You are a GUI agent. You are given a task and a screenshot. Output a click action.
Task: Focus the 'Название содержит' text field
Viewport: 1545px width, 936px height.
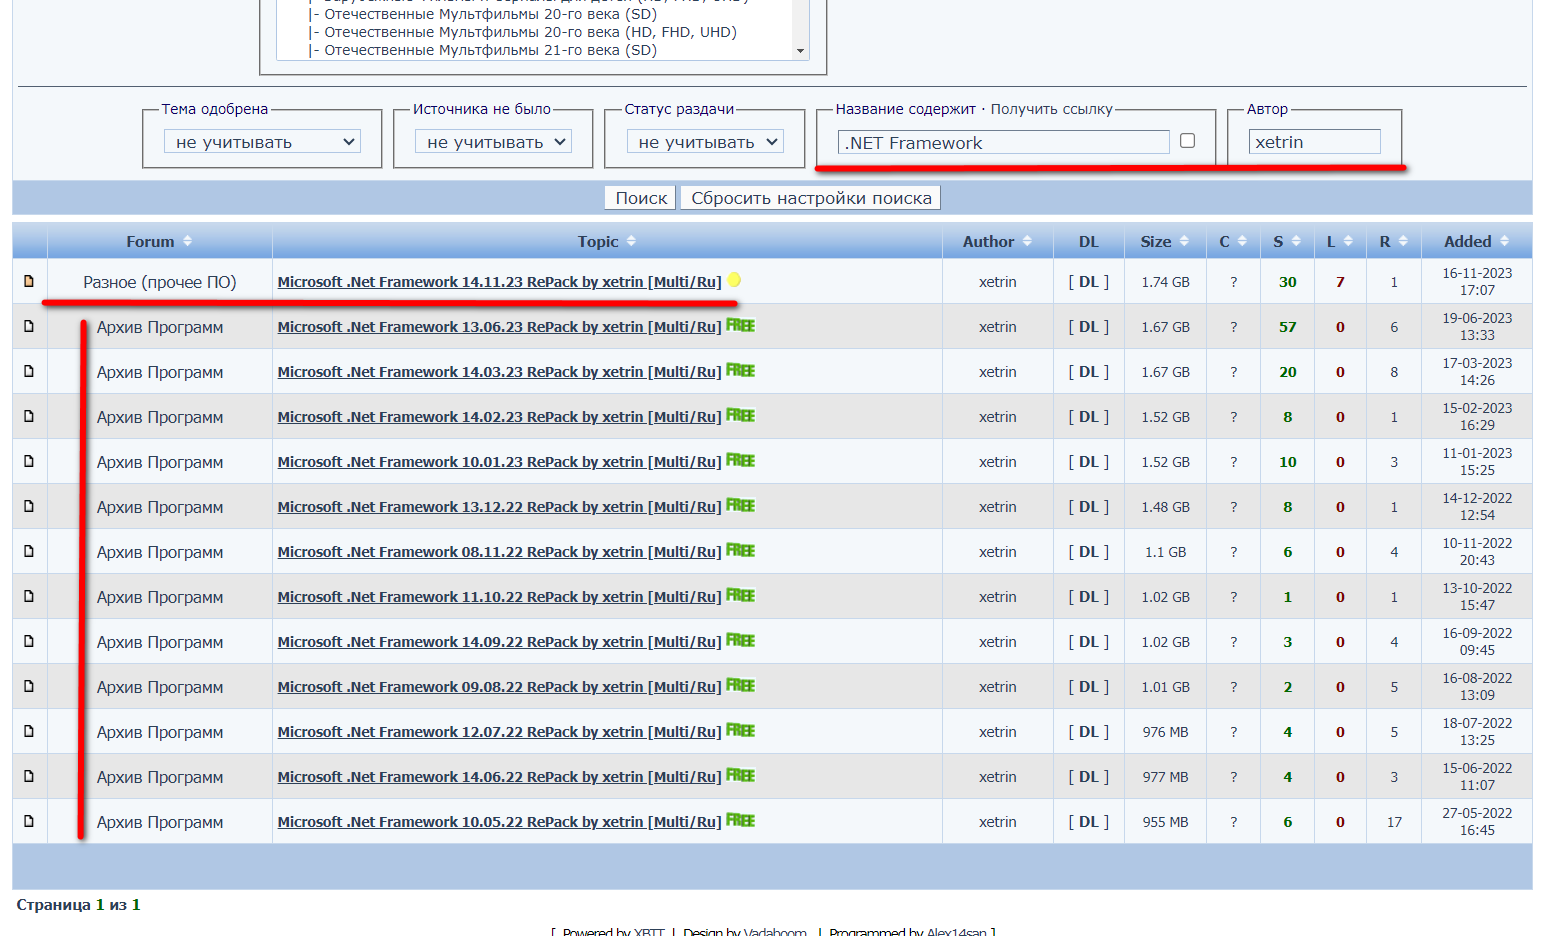click(x=1003, y=142)
